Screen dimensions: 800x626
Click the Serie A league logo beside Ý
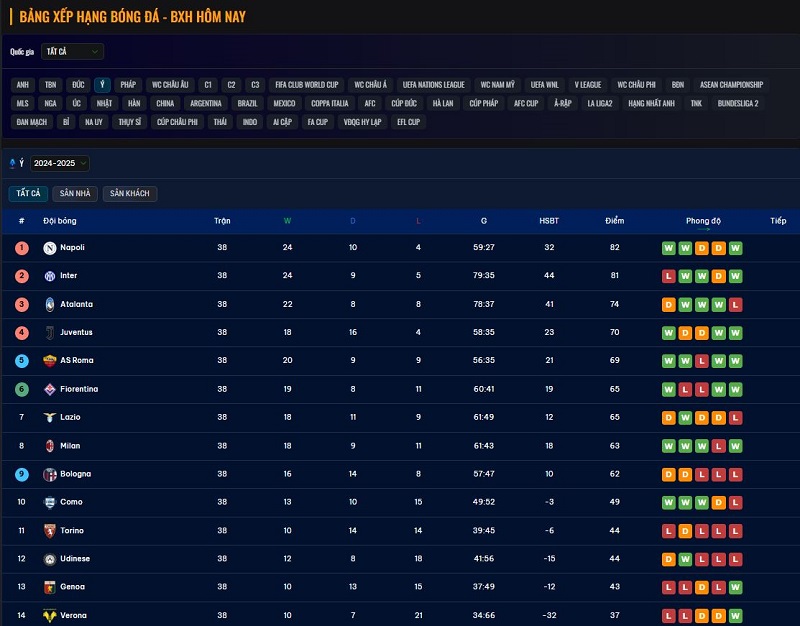tap(12, 163)
